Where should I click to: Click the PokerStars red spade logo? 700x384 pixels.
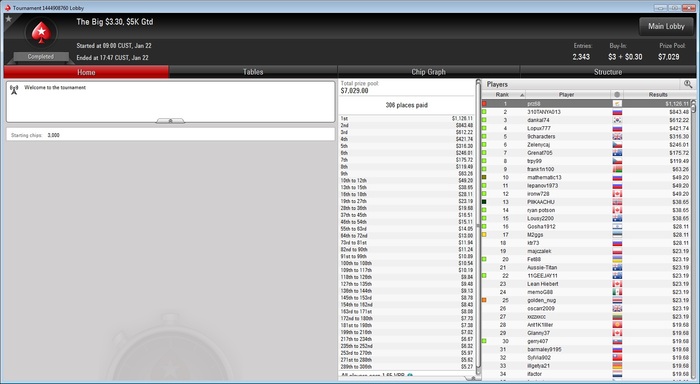(41, 33)
